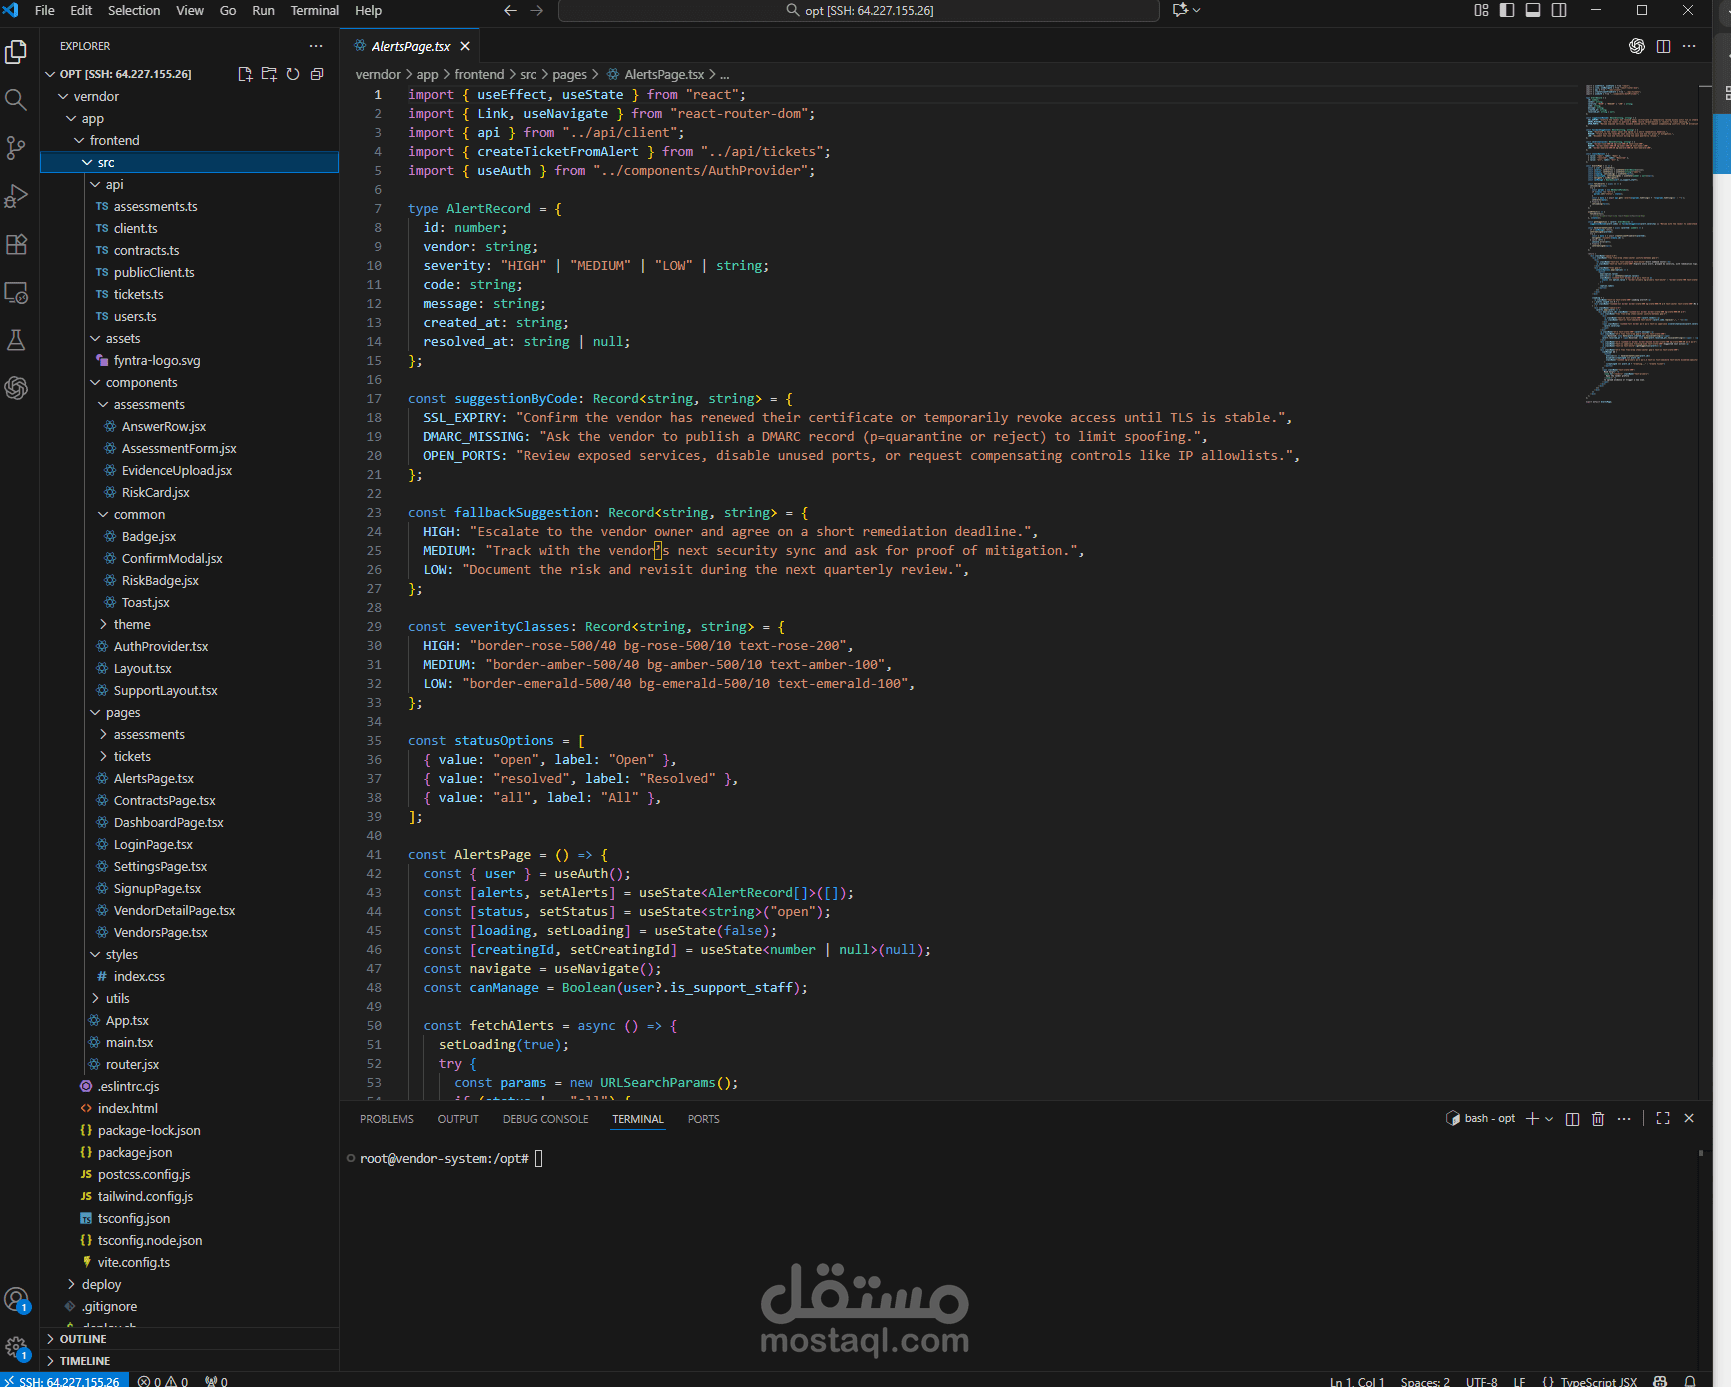Close the terminal panel
The height and width of the screenshot is (1387, 1731).
coord(1689,1119)
